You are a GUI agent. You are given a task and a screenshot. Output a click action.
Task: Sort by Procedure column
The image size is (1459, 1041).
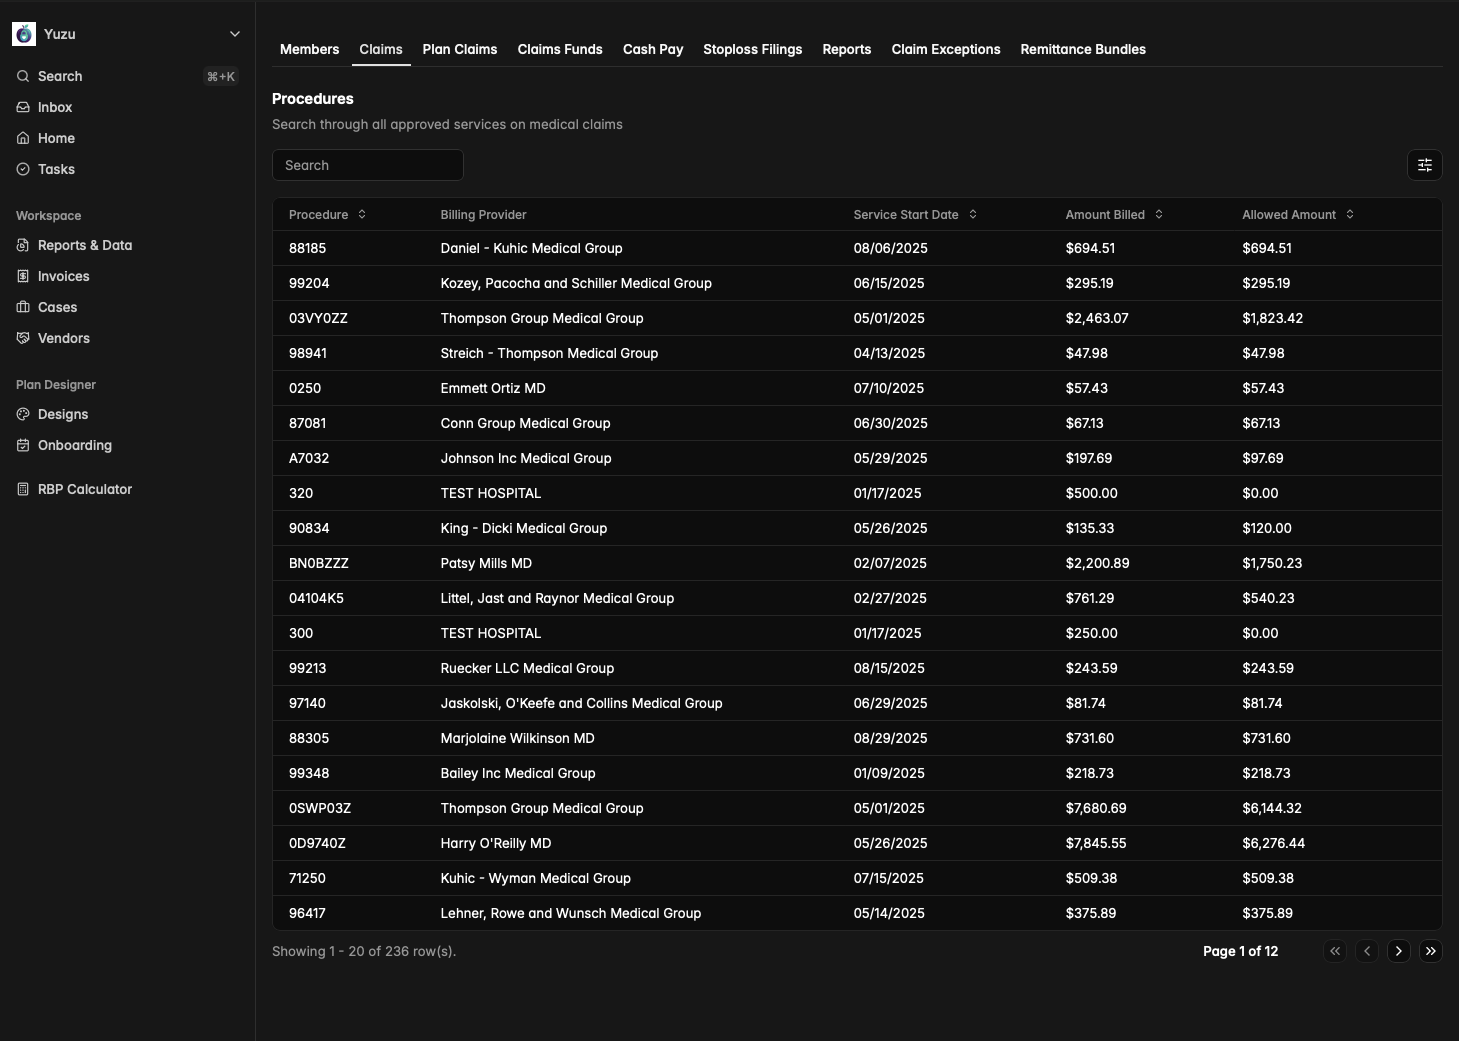(328, 214)
